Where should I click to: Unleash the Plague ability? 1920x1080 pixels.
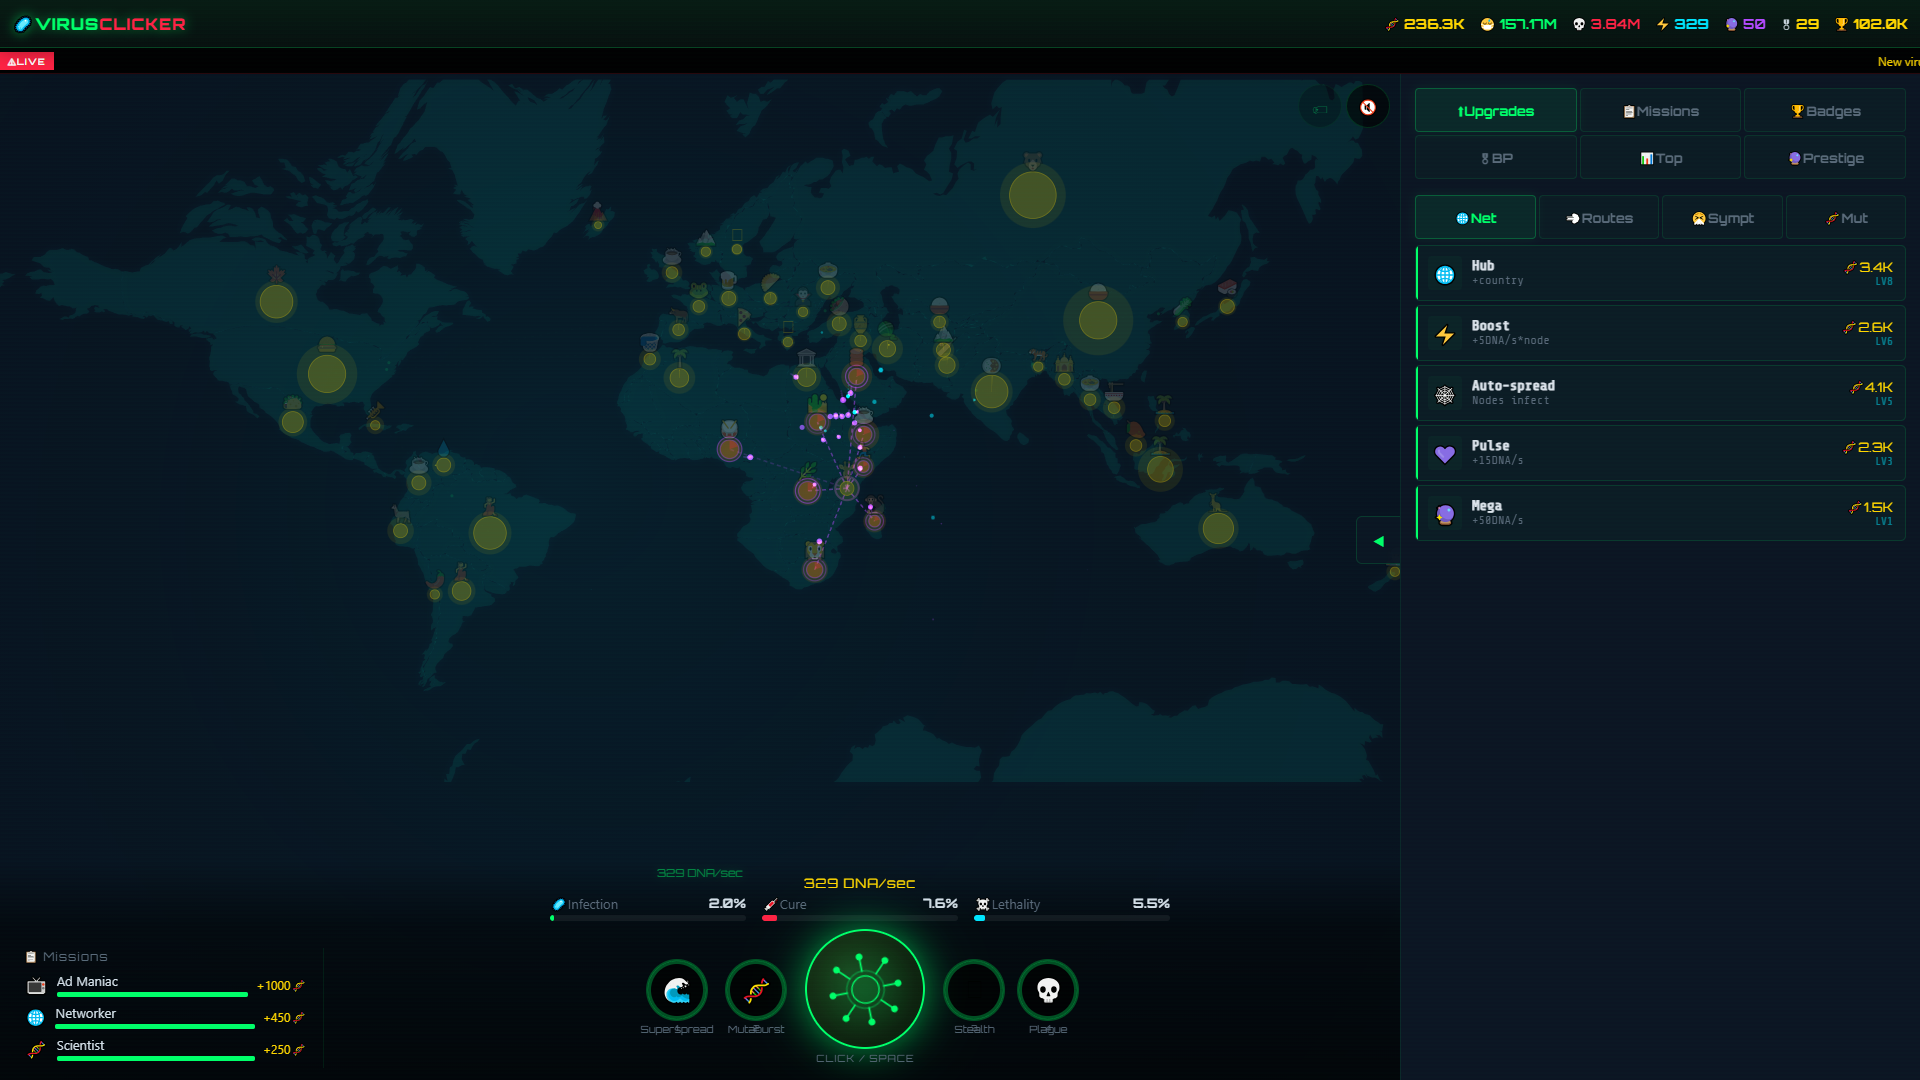(1047, 990)
